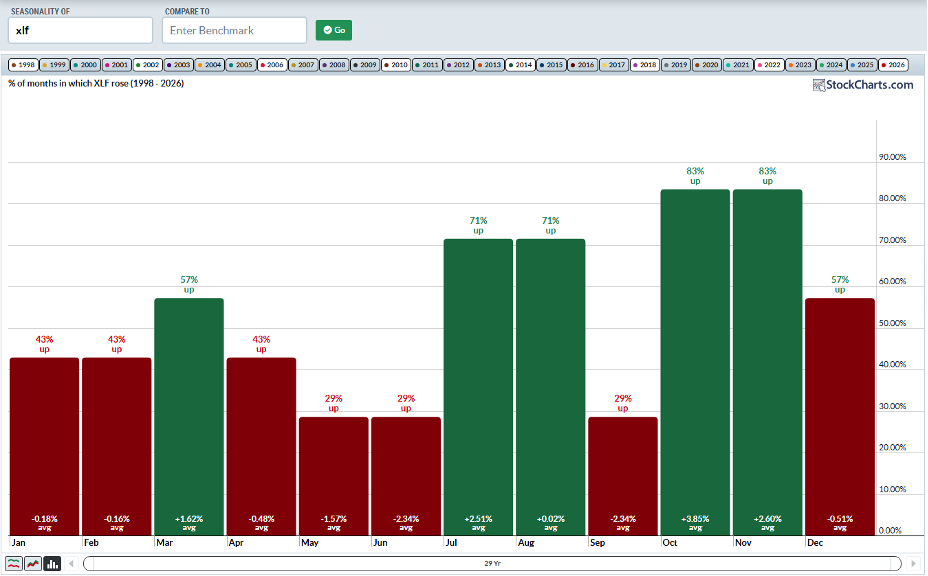Toggle the 2017 year chip

click(x=614, y=65)
